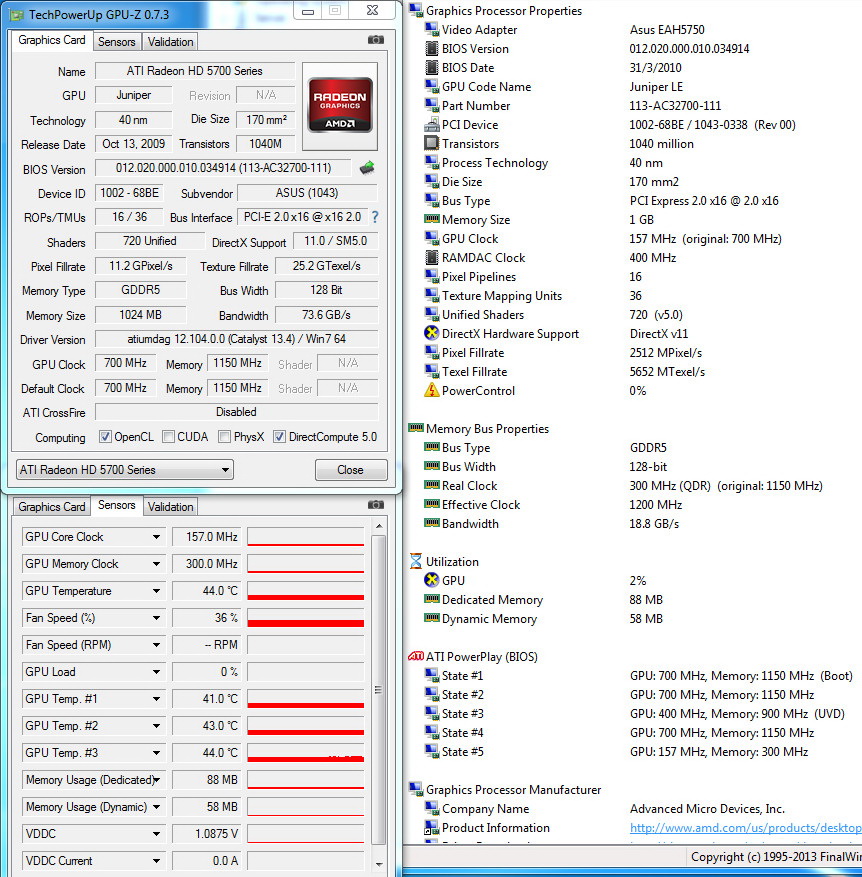Click the ATI CrossFire Disabled field
Screen dimensions: 862x877
(237, 412)
